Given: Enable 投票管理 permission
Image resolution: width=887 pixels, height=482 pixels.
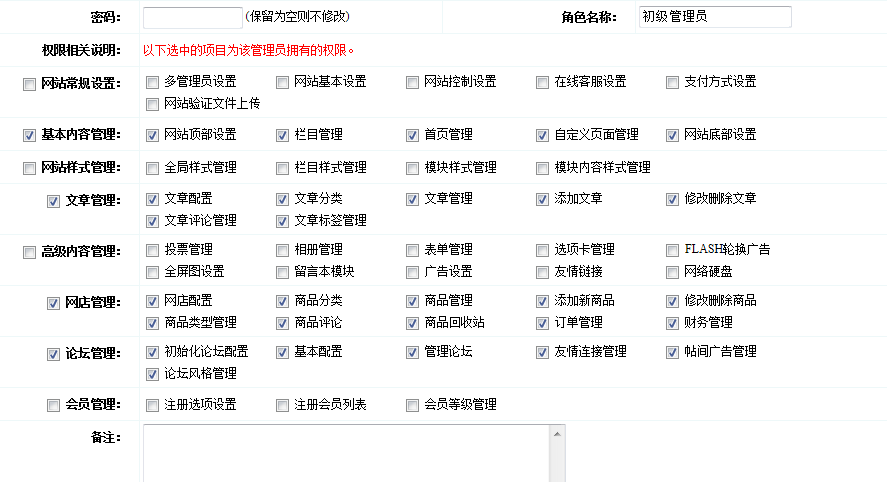Looking at the screenshot, I should (x=152, y=250).
